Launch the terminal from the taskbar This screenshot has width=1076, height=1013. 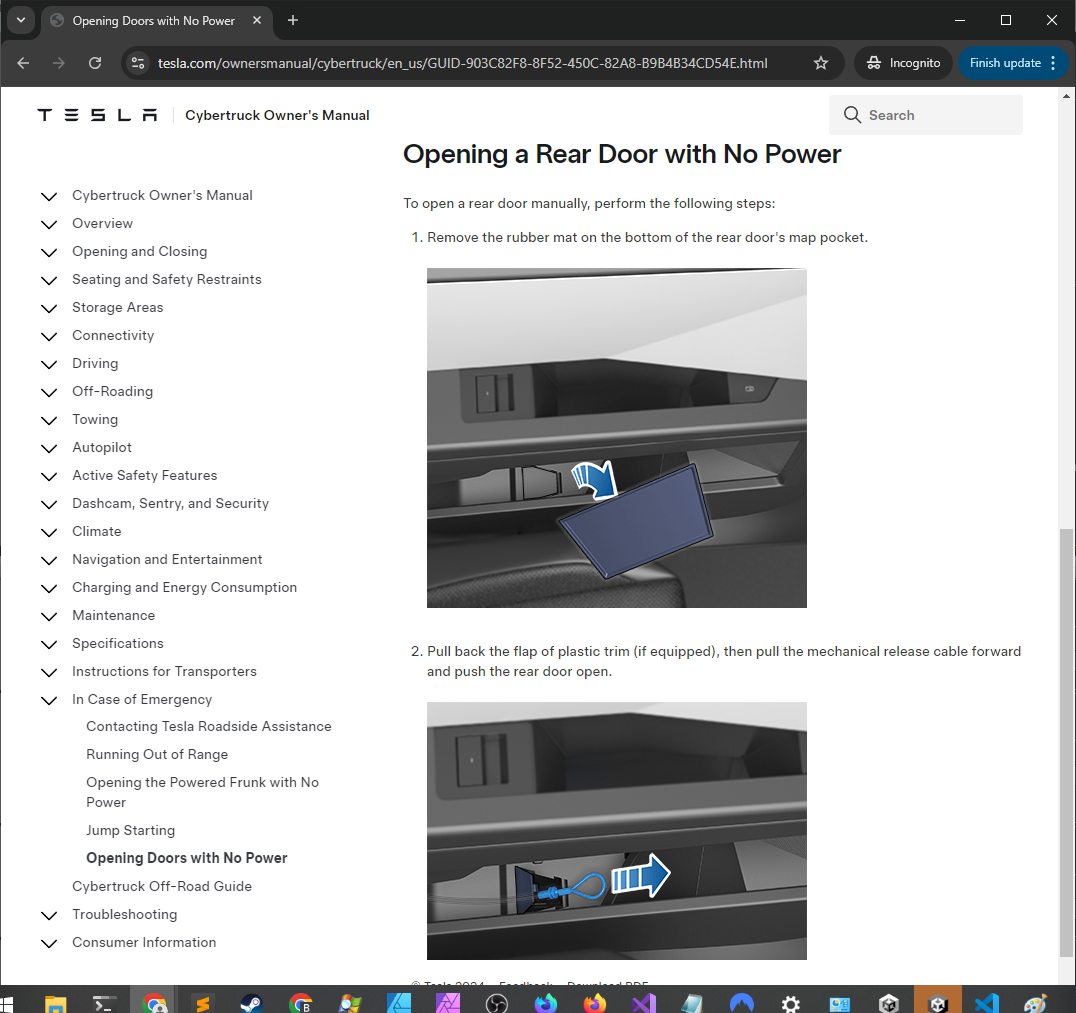105,1004
